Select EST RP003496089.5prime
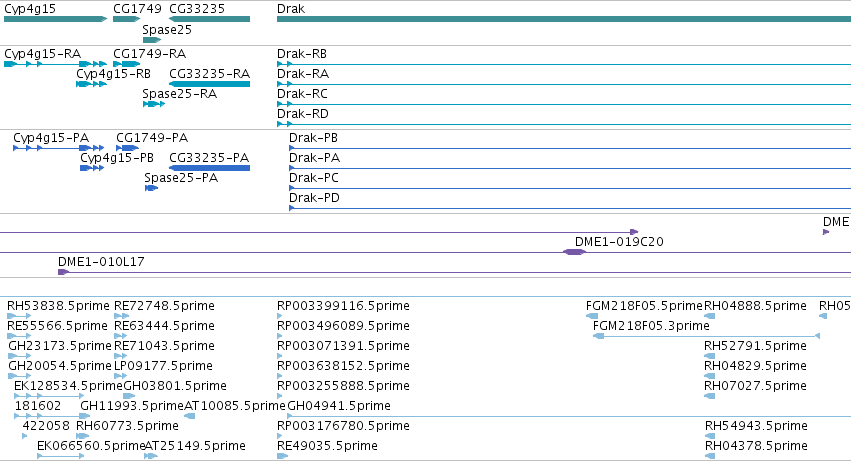This screenshot has height=461, width=851. point(343,326)
